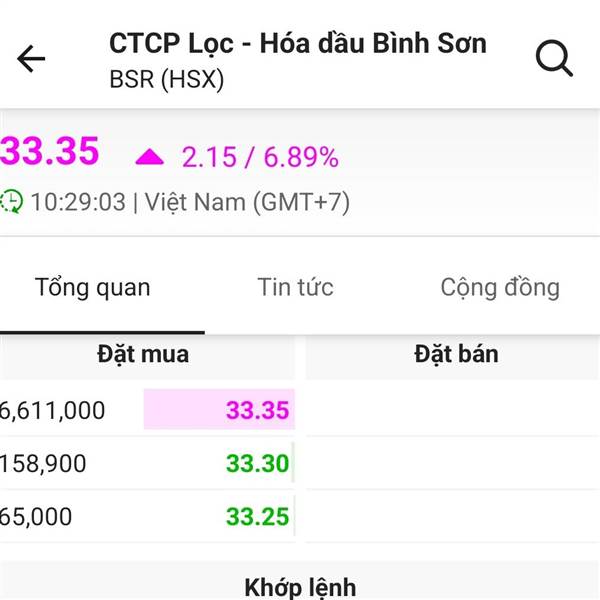The width and height of the screenshot is (600, 600).
Task: Tap the 33.35 bid price cell
Action: [256, 410]
